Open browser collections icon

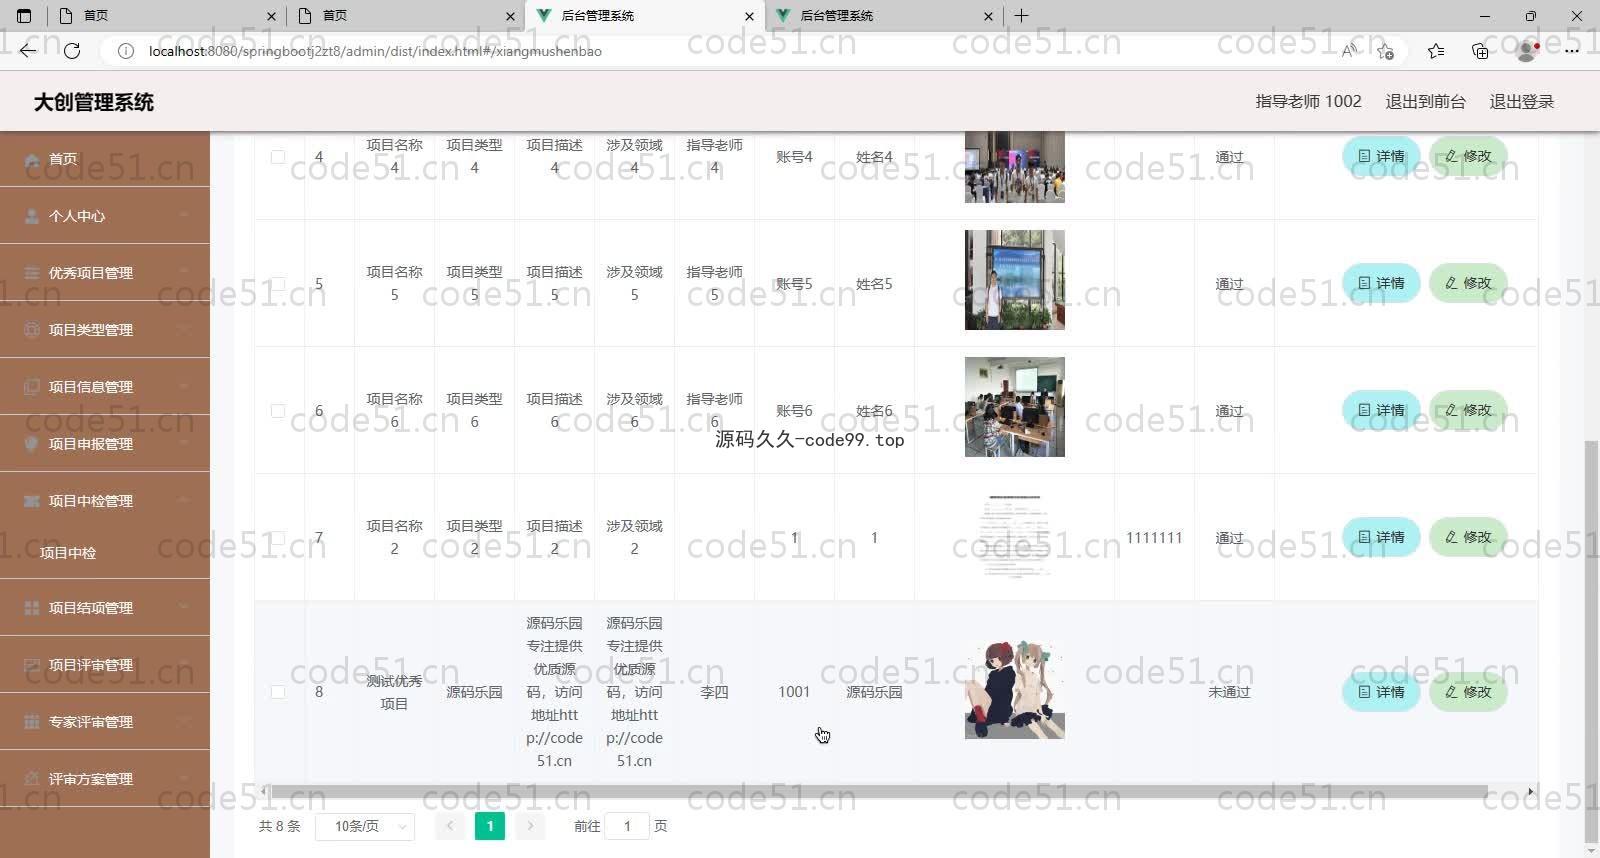(x=1480, y=51)
